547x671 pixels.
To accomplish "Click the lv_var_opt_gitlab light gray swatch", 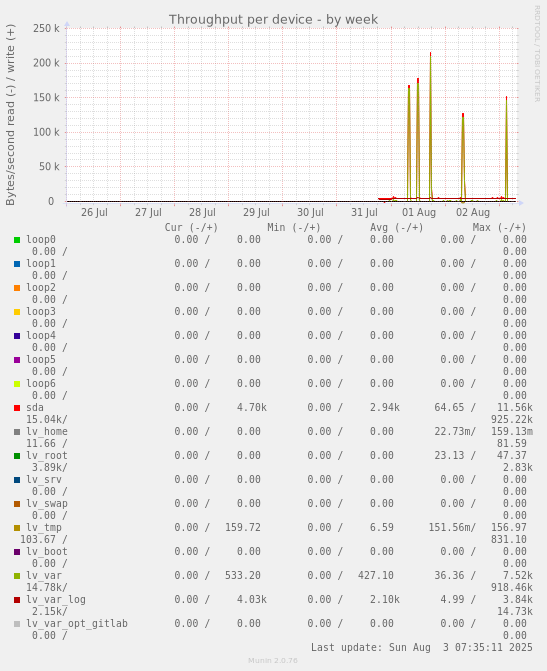I will pyautogui.click(x=17, y=624).
